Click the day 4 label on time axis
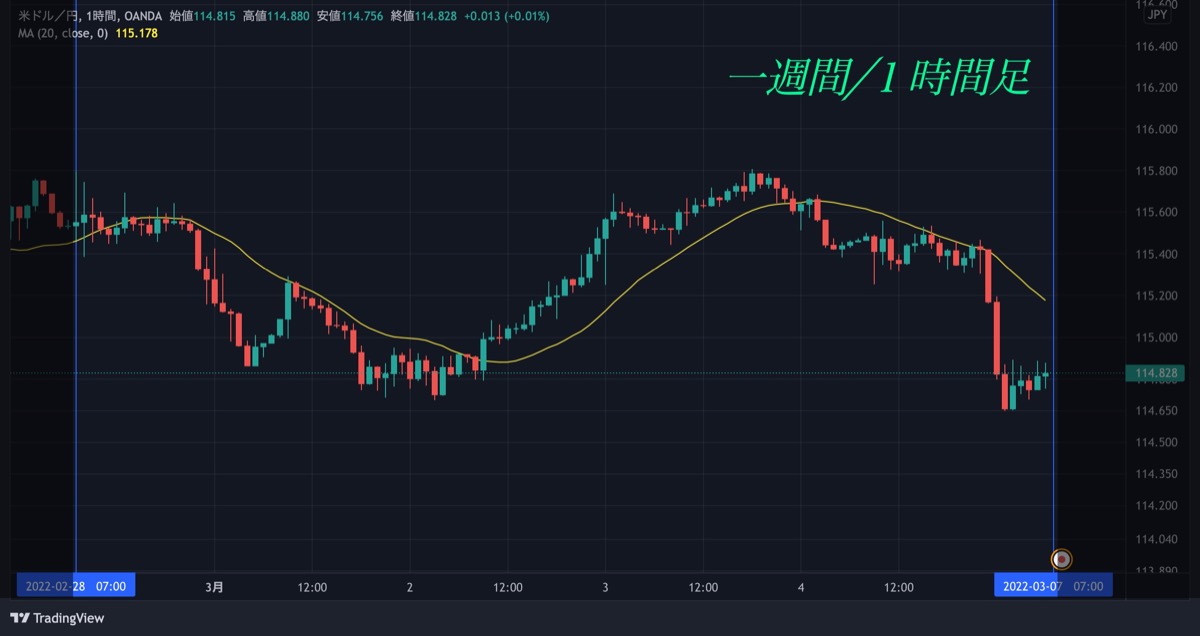The image size is (1200, 636). (x=801, y=586)
